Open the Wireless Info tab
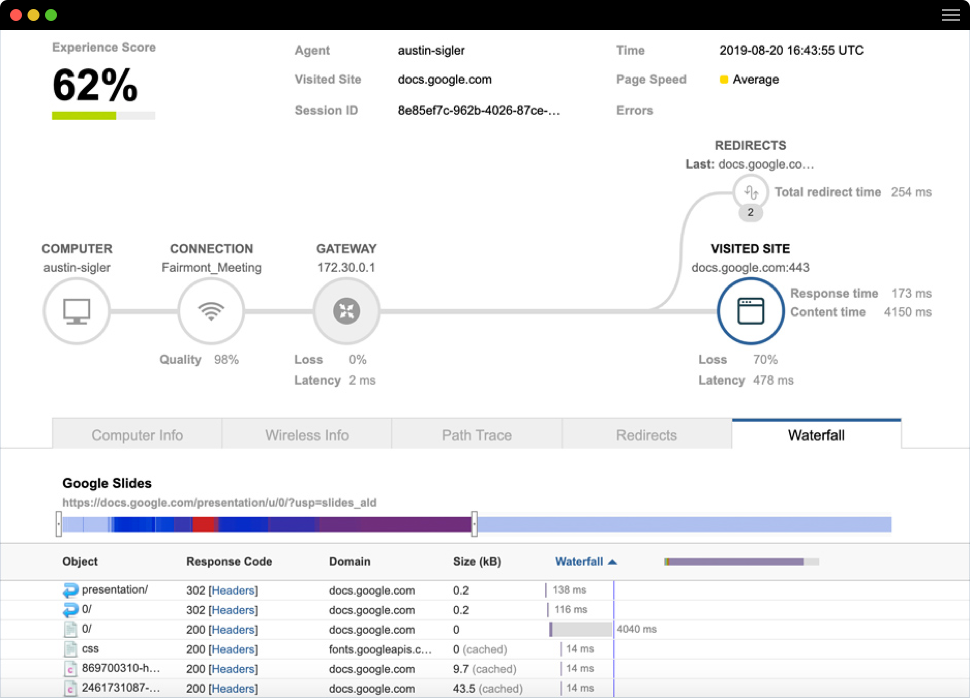Viewport: 970px width, 698px height. click(x=307, y=435)
